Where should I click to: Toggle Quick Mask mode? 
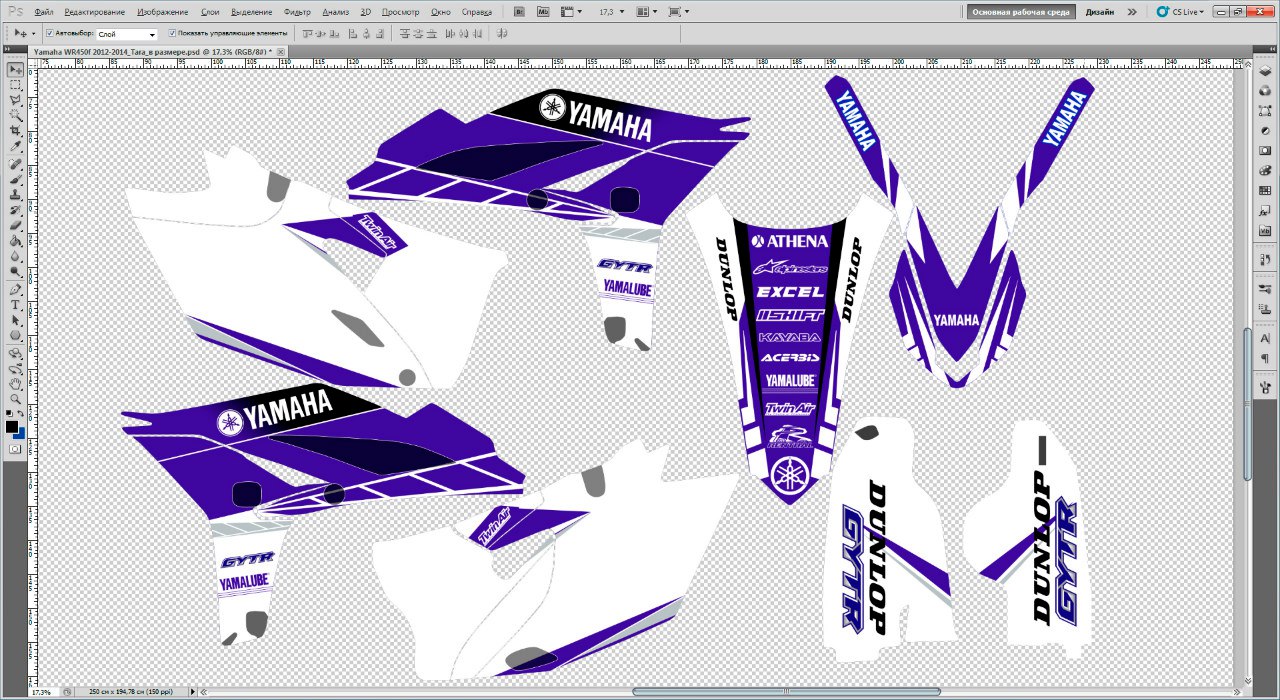pos(15,450)
